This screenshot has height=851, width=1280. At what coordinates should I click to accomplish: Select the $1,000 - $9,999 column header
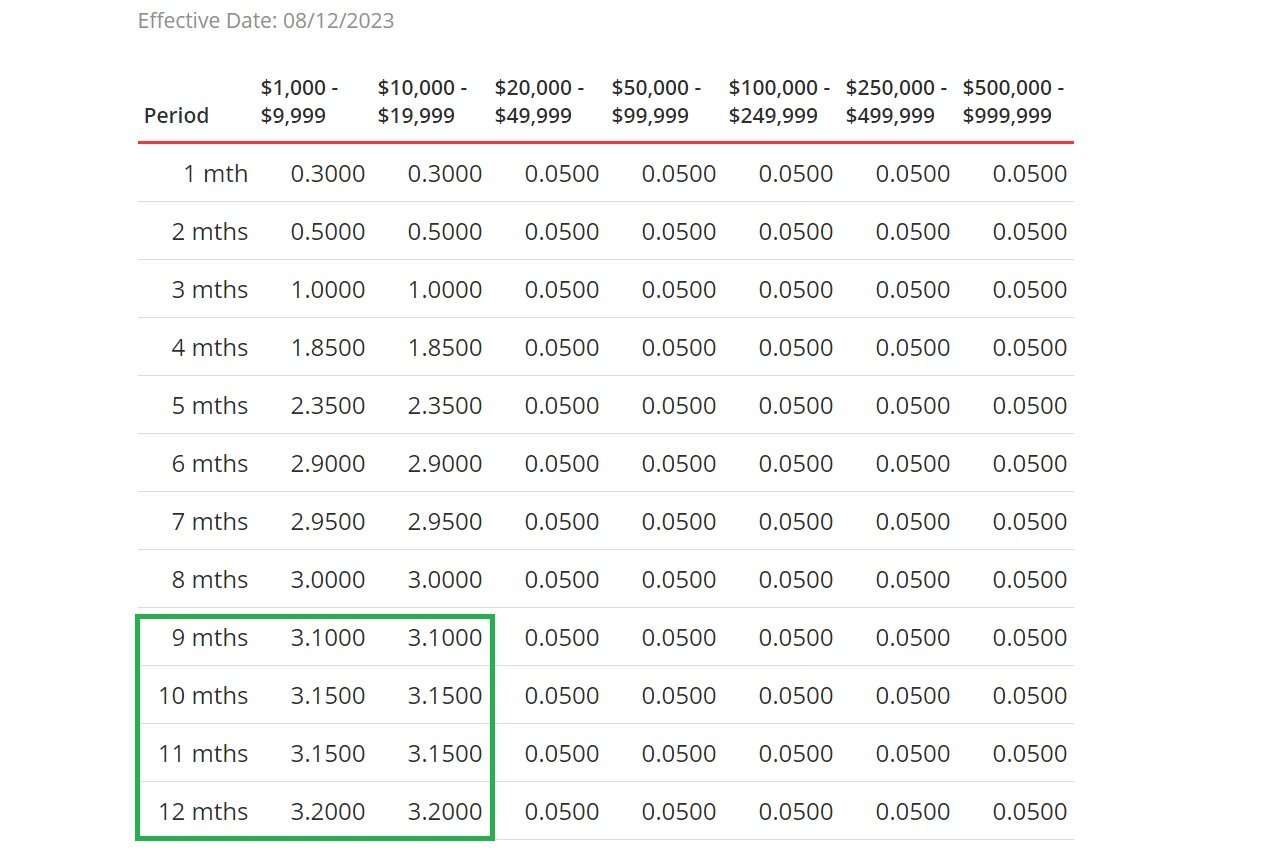click(300, 101)
